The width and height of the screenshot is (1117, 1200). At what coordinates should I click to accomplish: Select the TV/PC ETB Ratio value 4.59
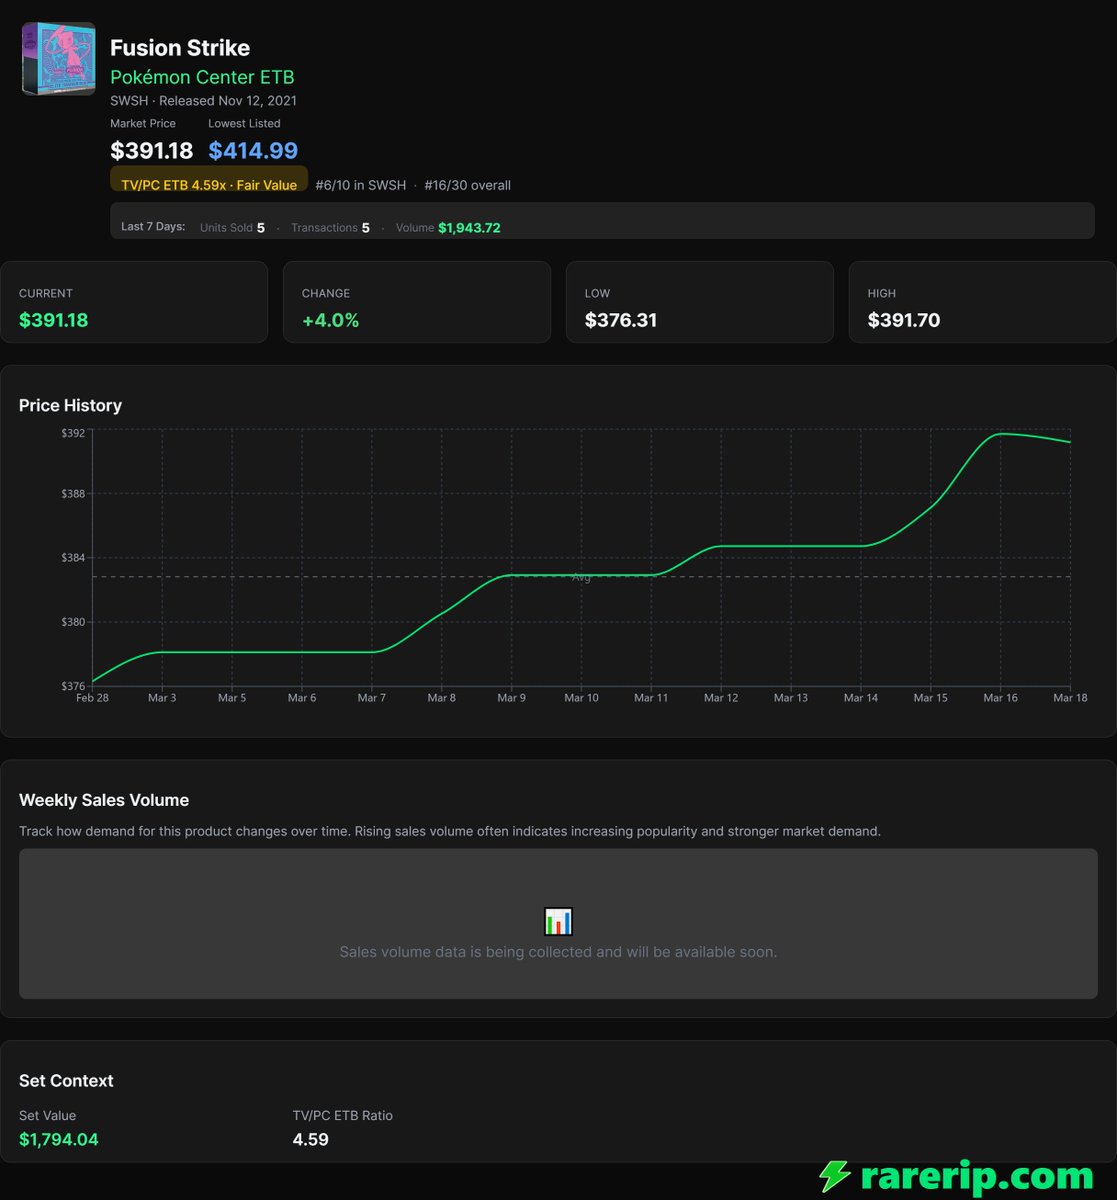311,1140
